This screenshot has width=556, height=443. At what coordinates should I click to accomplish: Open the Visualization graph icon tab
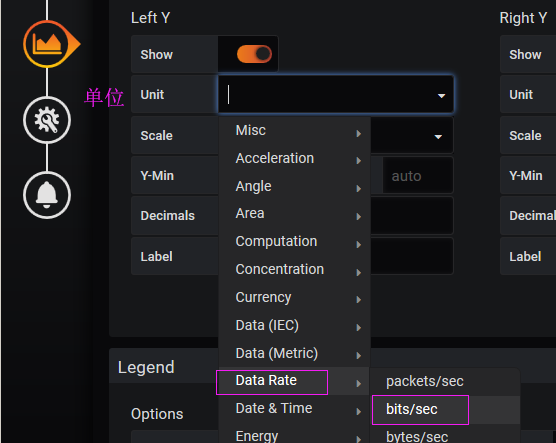[47, 44]
